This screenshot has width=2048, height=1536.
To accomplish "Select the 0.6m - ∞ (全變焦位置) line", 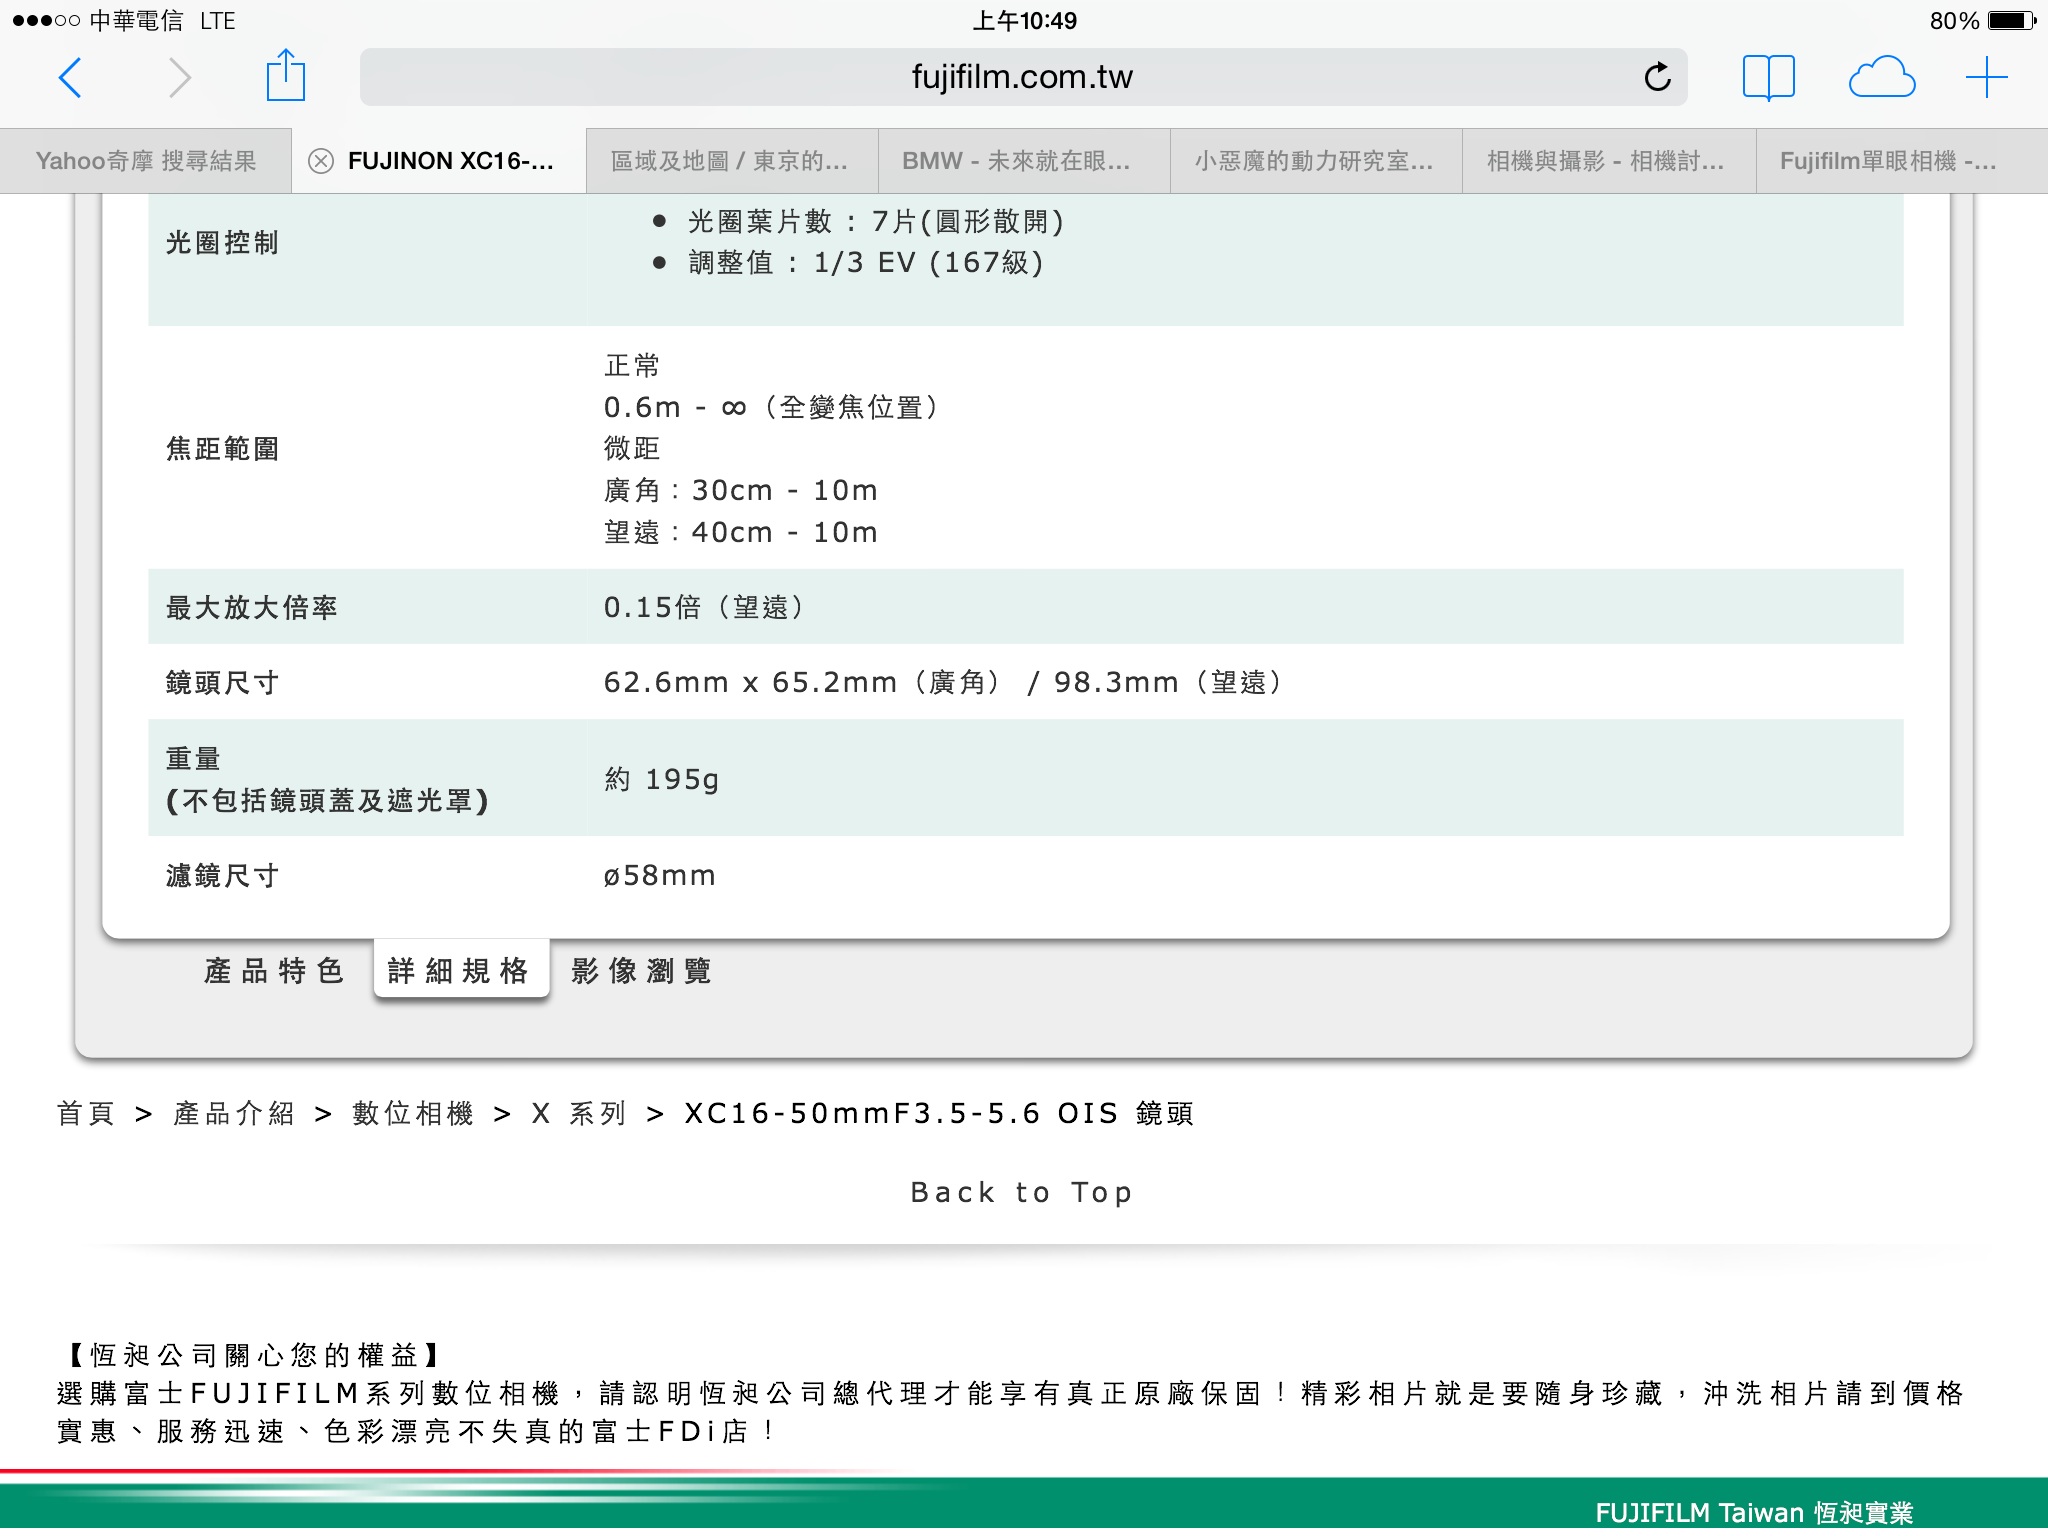I will tap(771, 407).
